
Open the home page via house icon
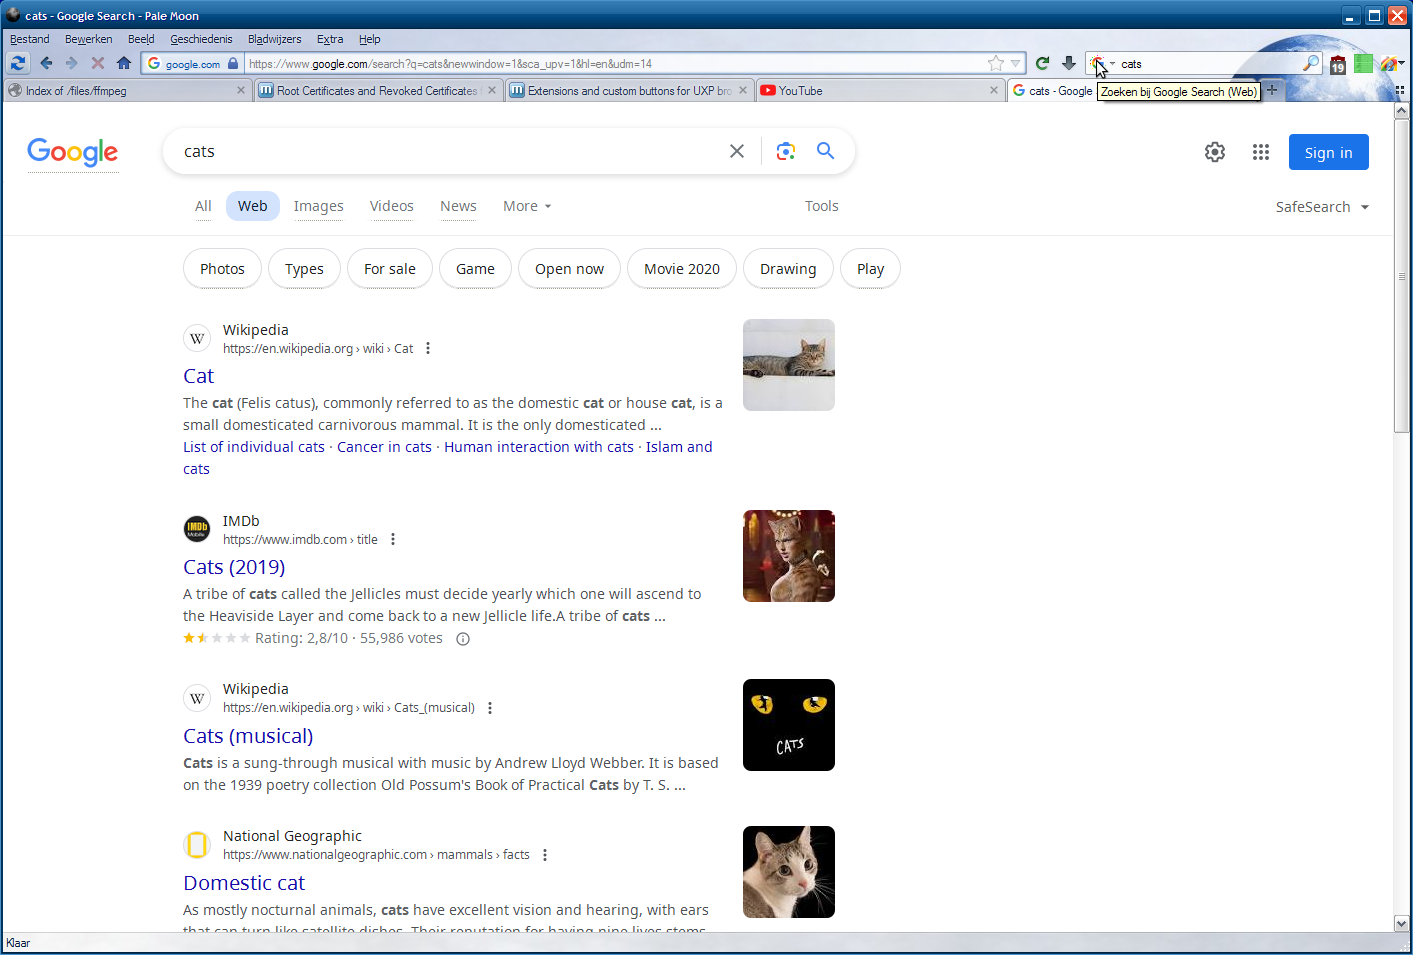coord(124,63)
